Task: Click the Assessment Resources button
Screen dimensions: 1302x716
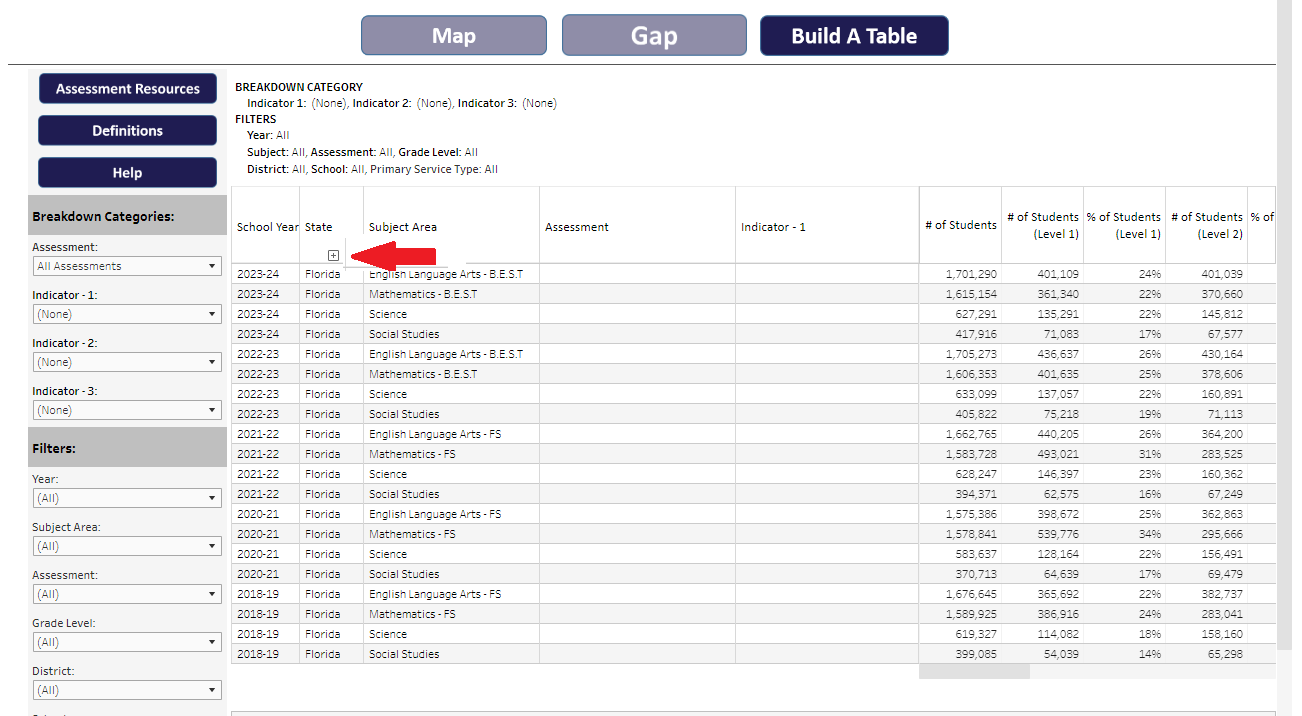Action: (127, 89)
